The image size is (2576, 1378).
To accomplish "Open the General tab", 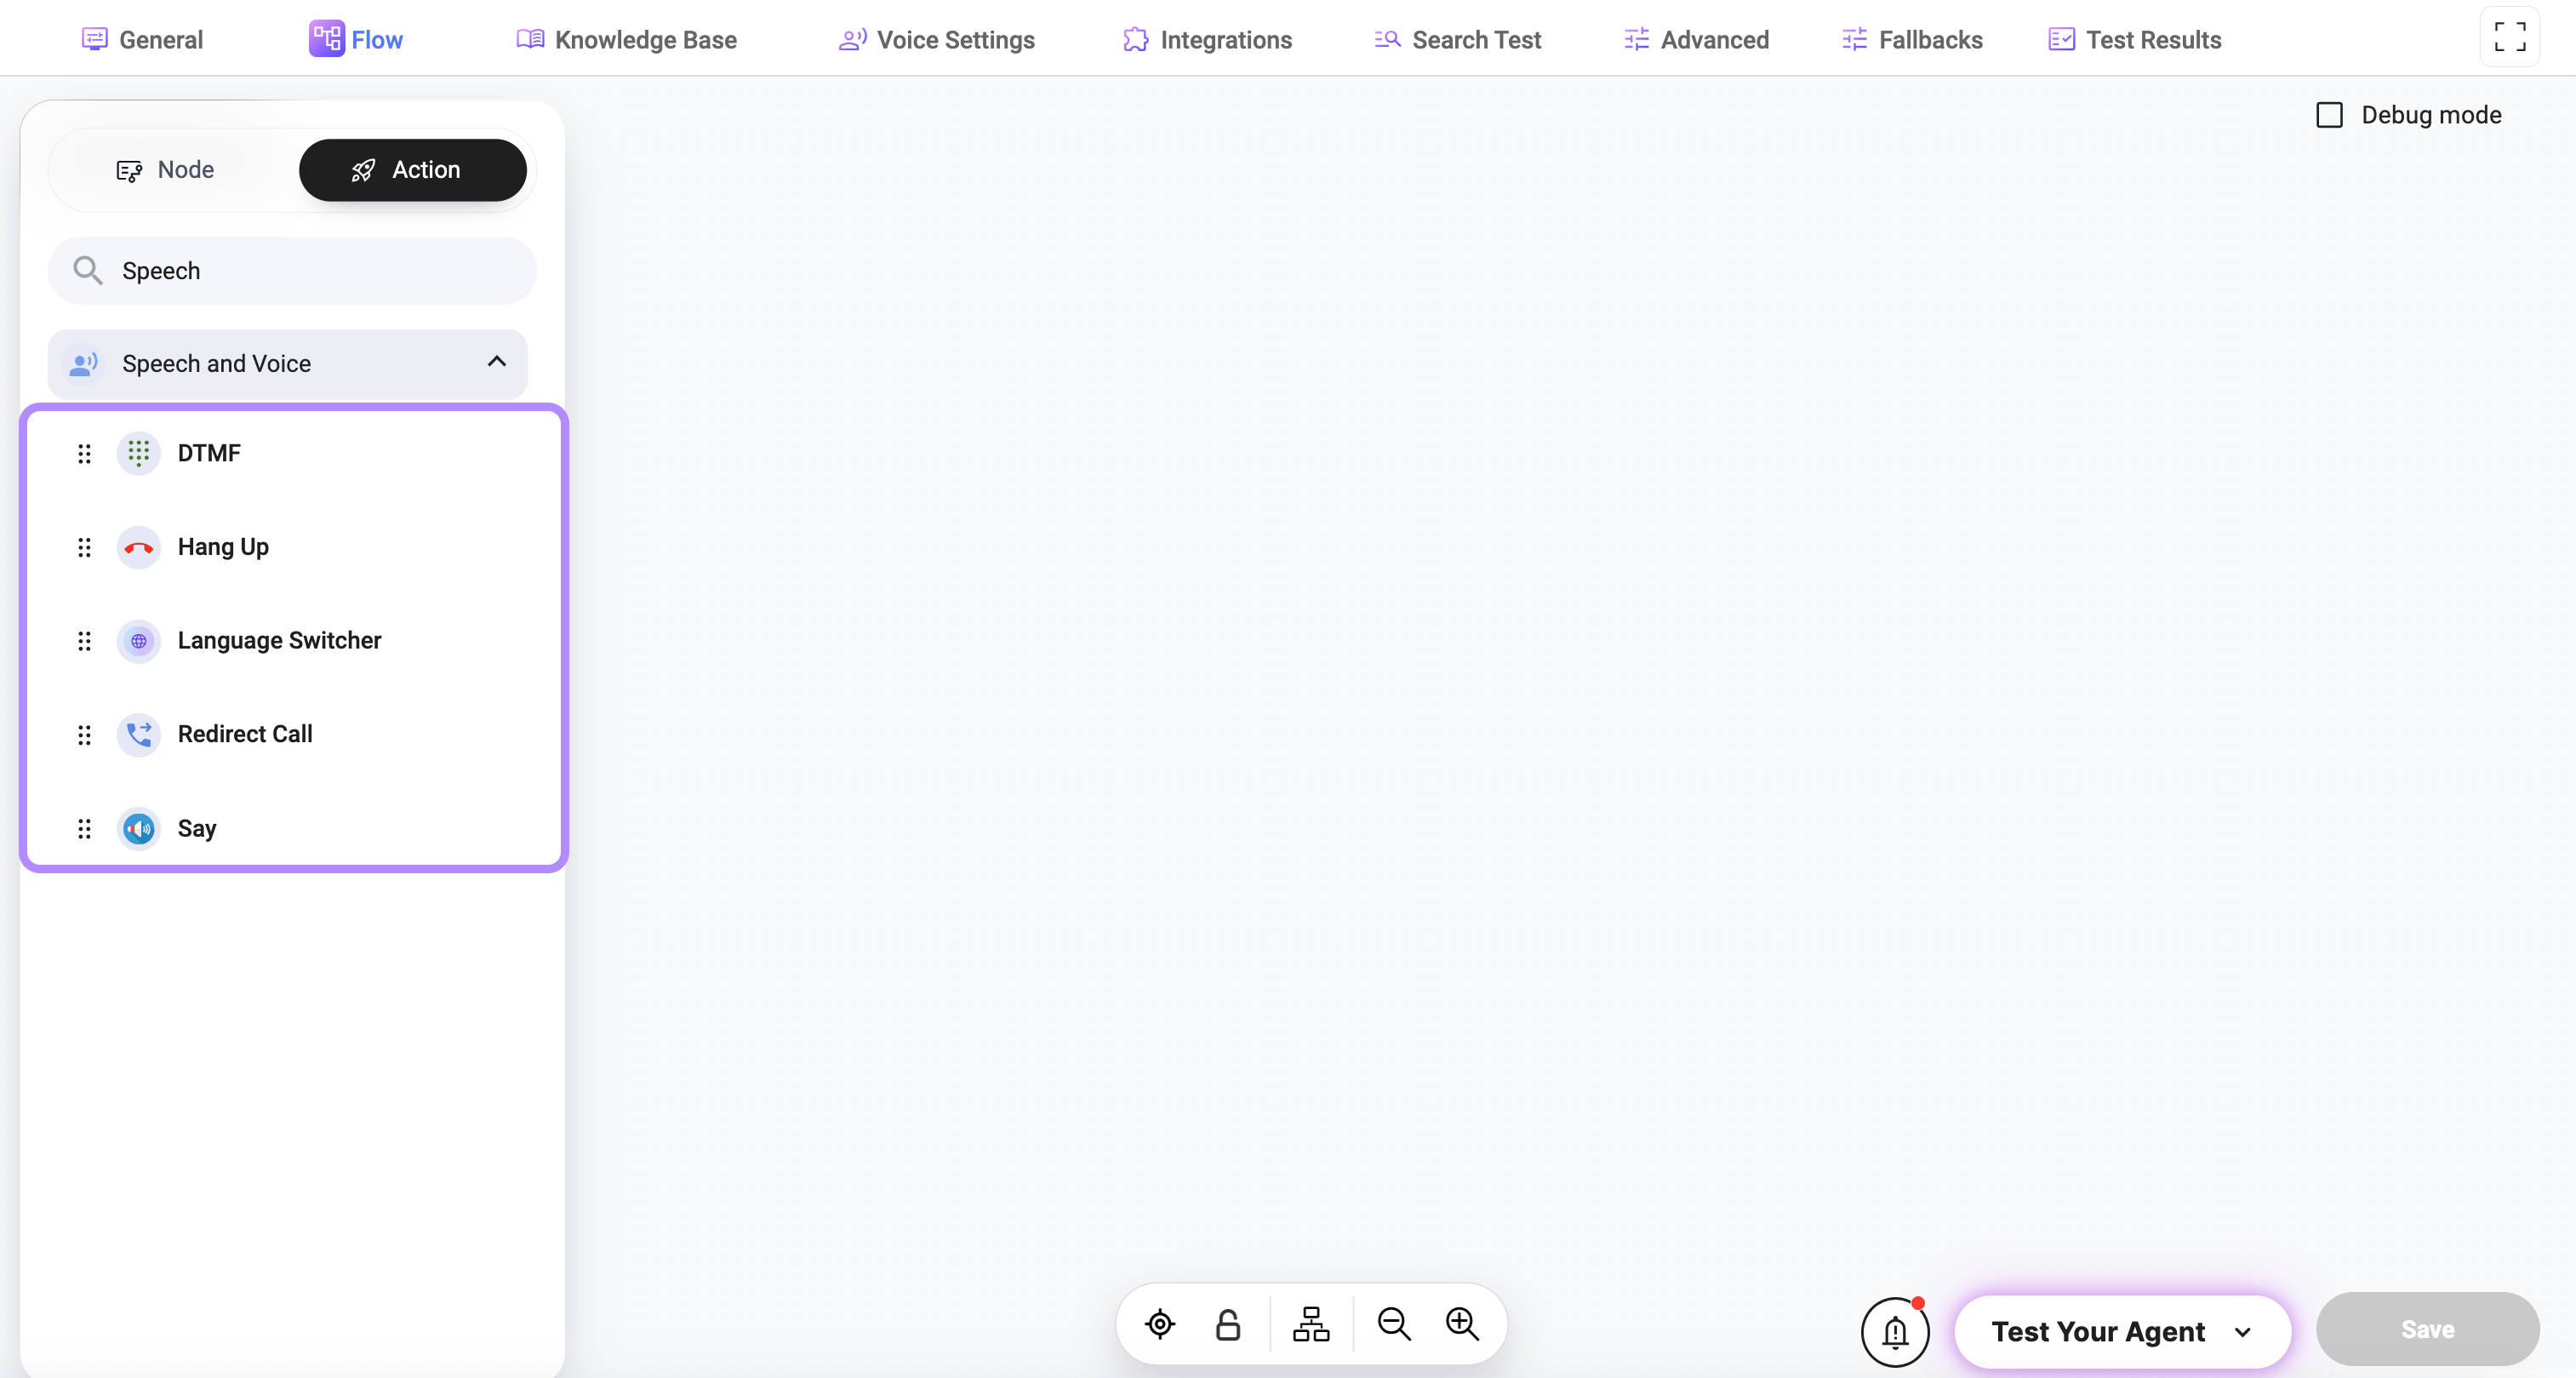I will point(142,40).
